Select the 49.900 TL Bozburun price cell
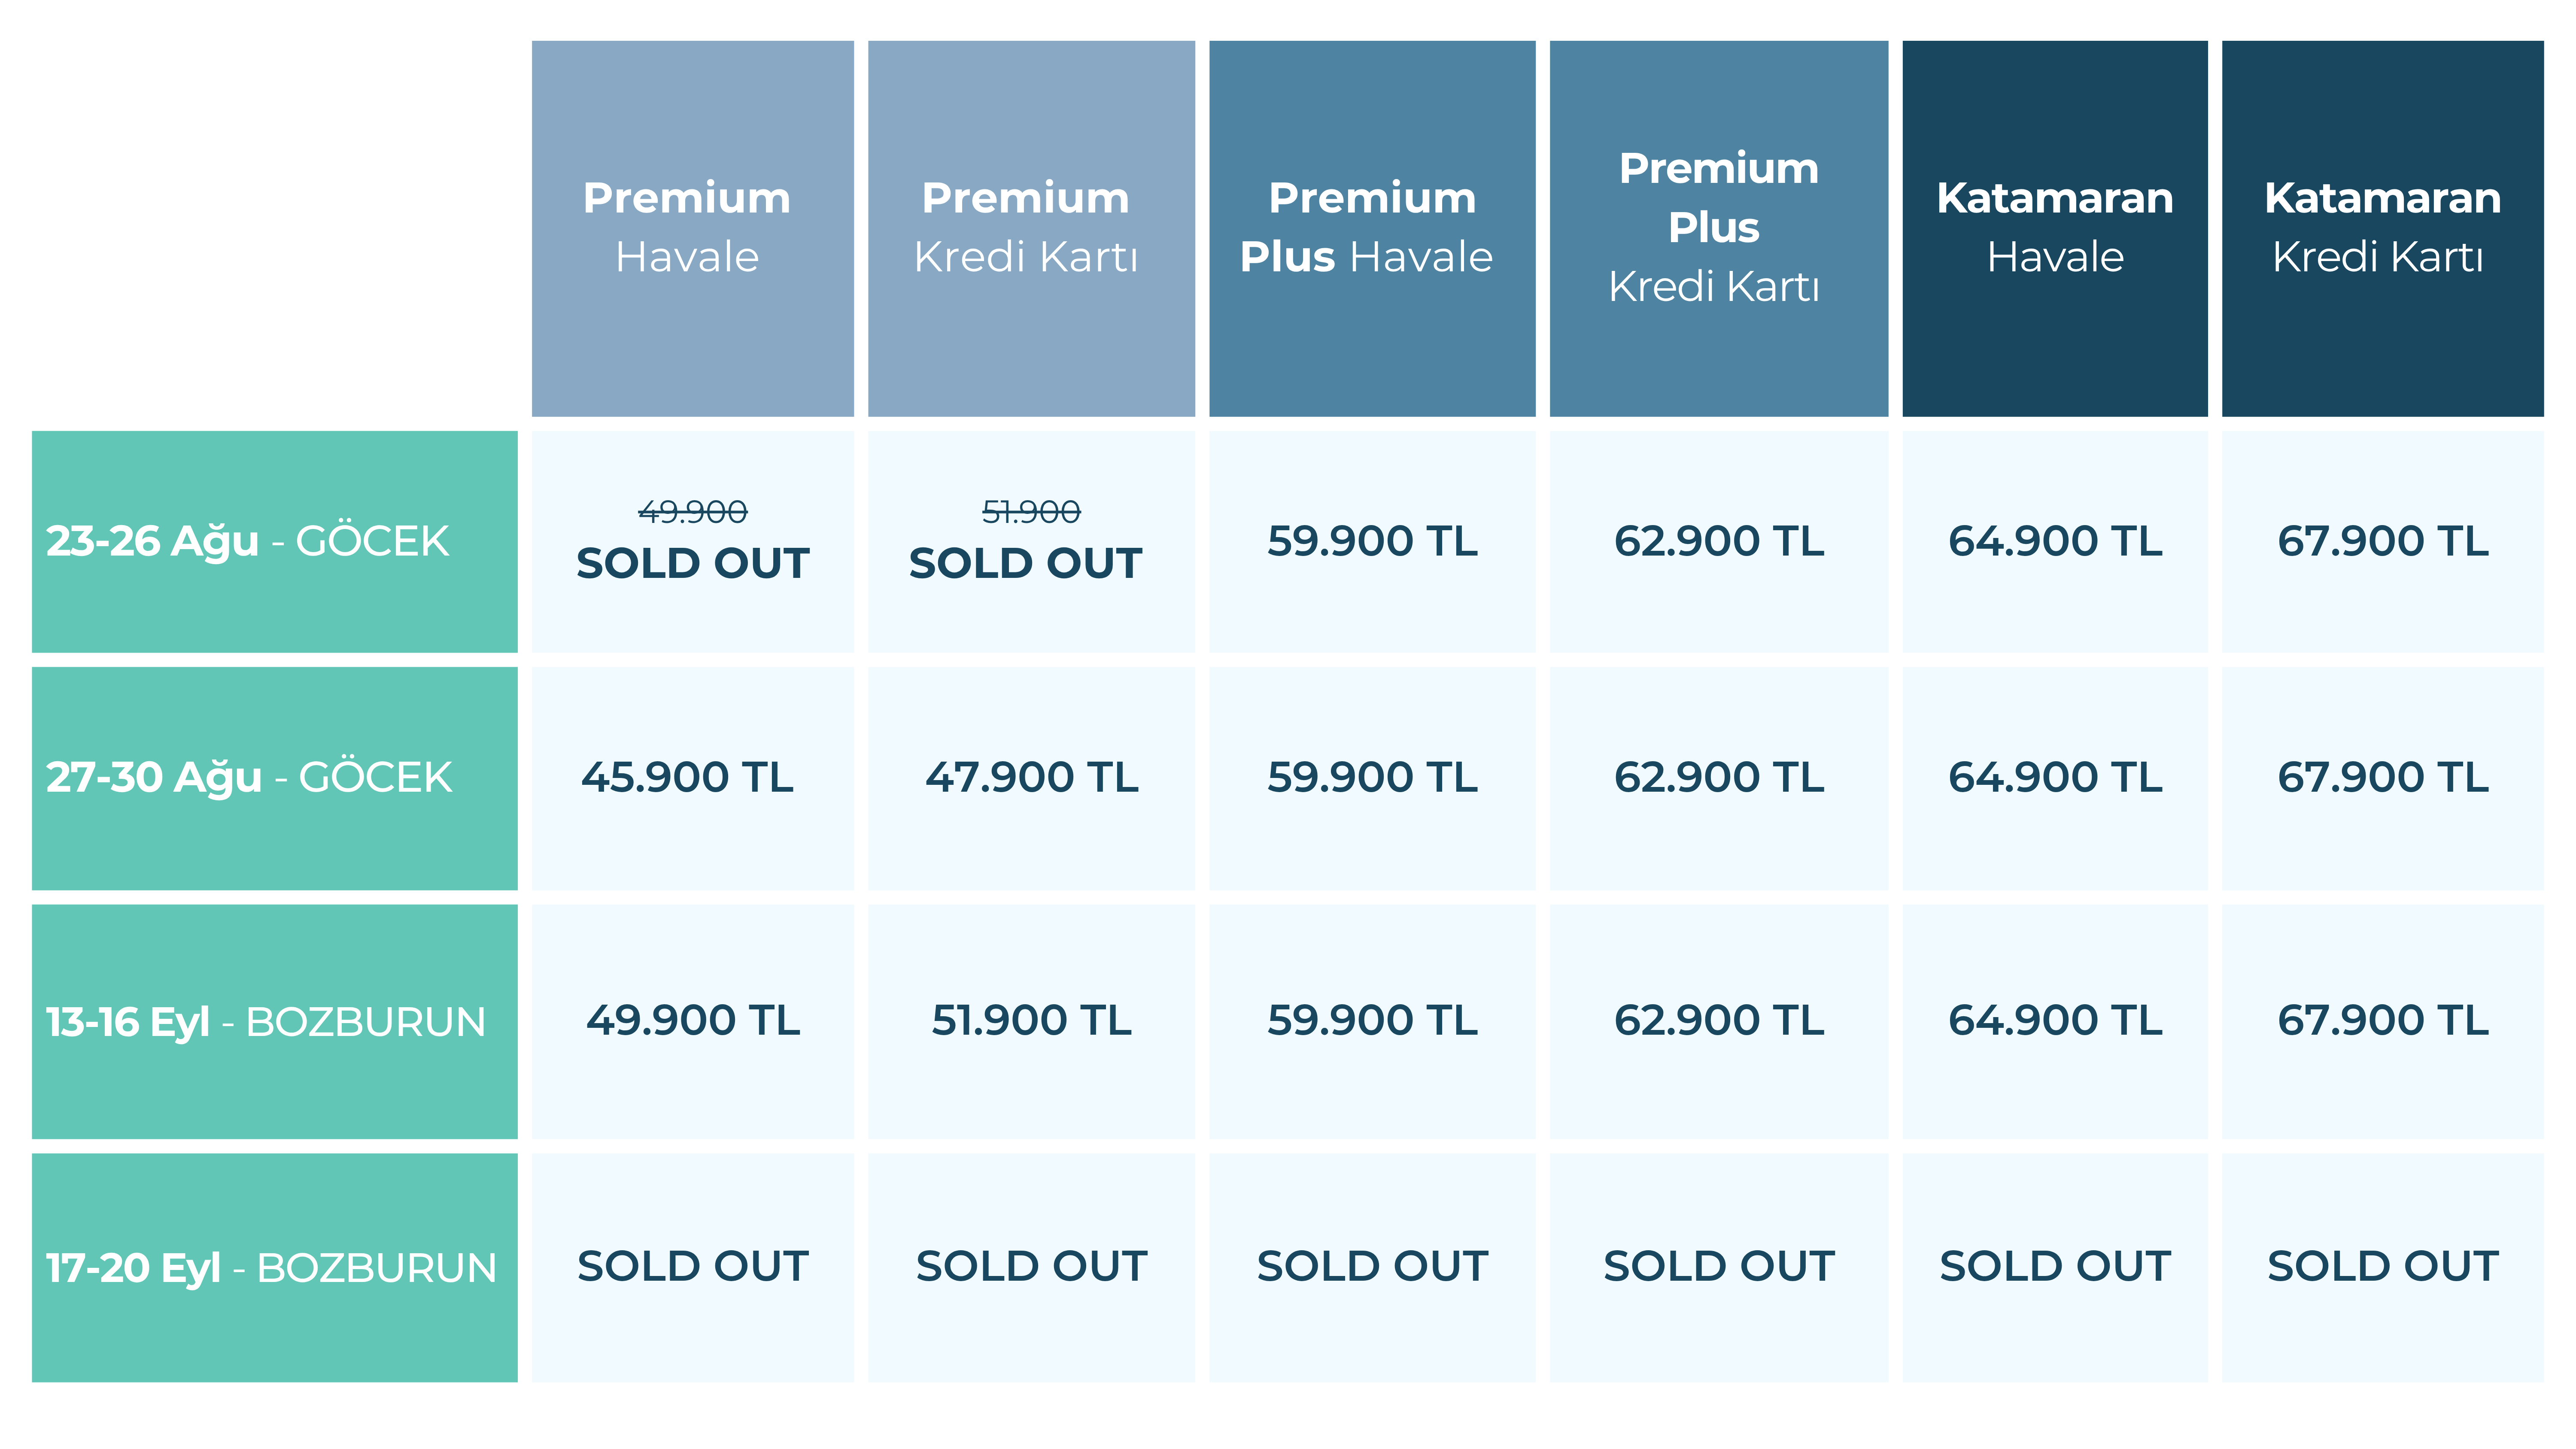Image resolution: width=2576 pixels, height=1449 pixels. coord(692,1020)
